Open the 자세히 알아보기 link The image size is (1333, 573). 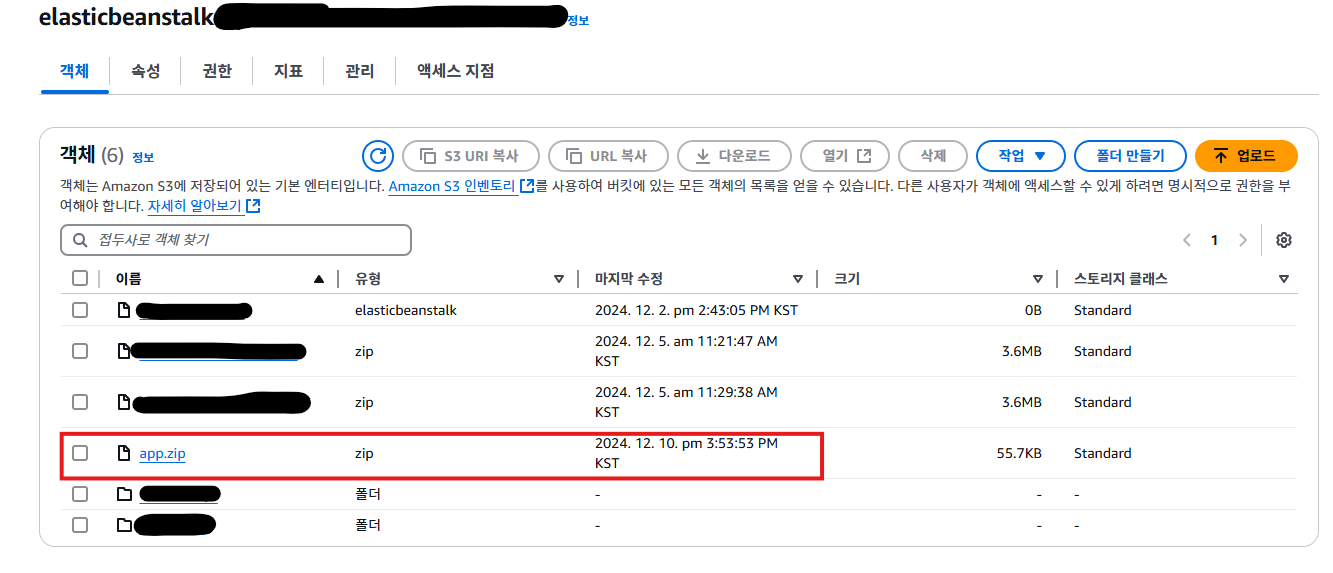[204, 206]
